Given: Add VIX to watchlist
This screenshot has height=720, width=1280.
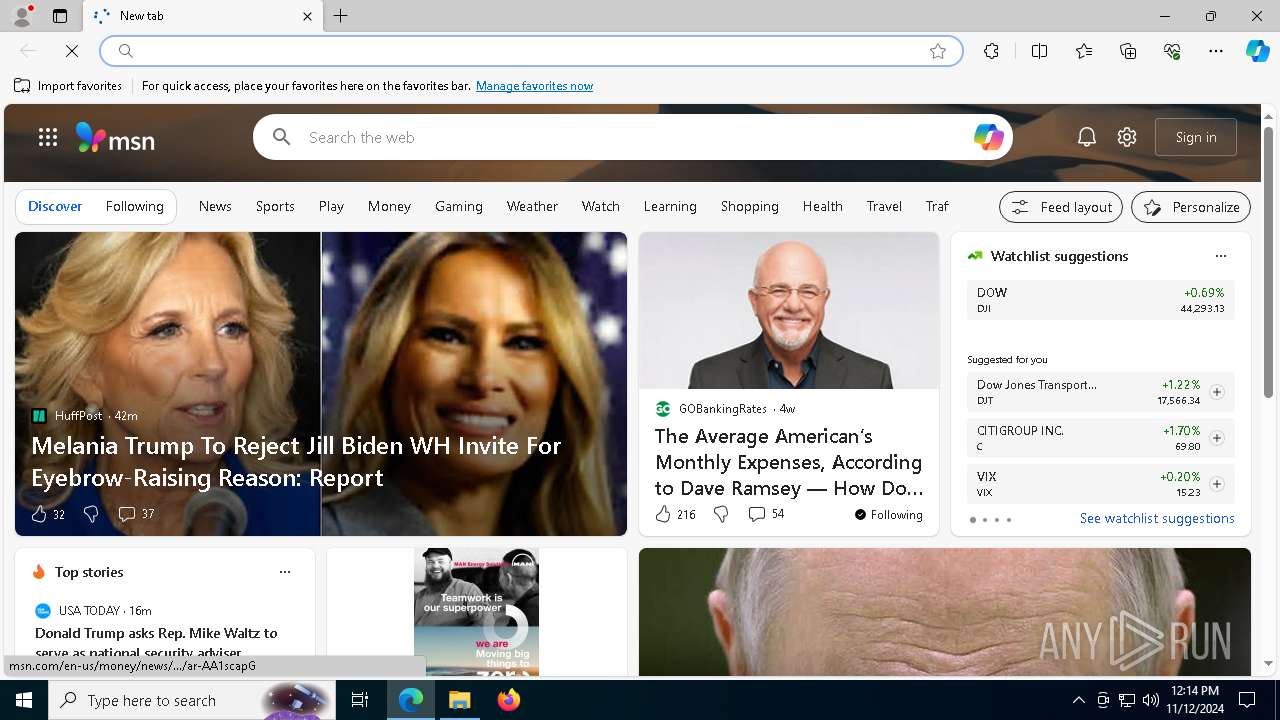Looking at the screenshot, I should pos(1217,484).
